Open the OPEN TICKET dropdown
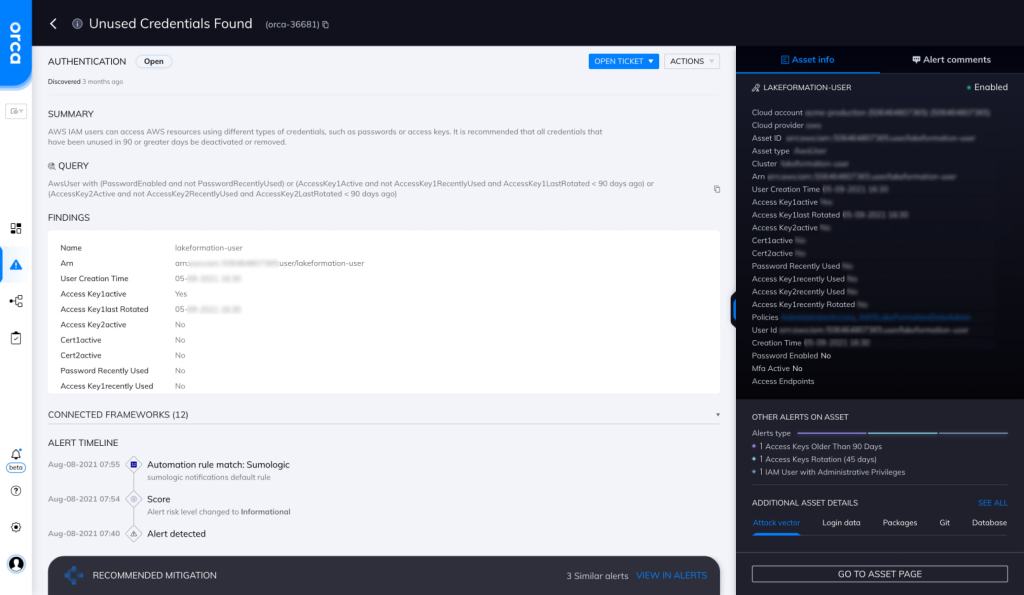 [623, 61]
